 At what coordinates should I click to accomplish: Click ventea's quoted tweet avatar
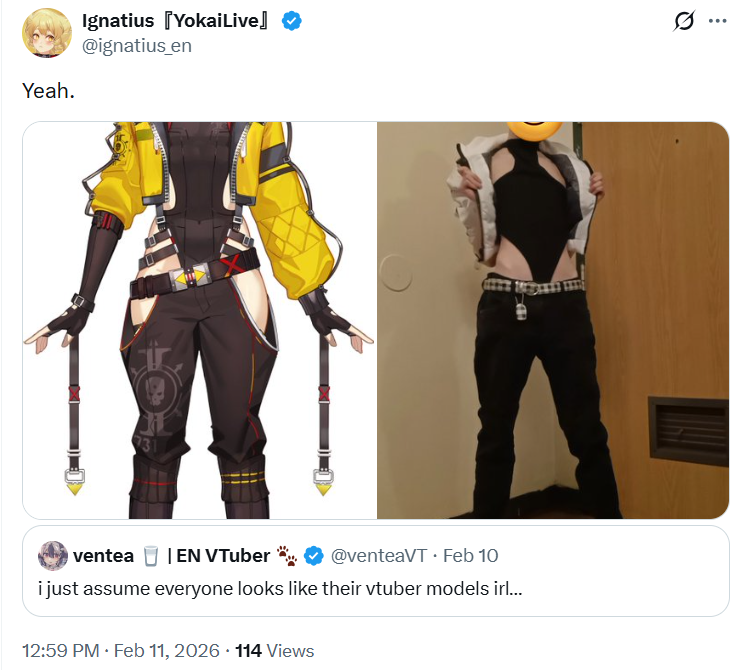click(x=53, y=556)
